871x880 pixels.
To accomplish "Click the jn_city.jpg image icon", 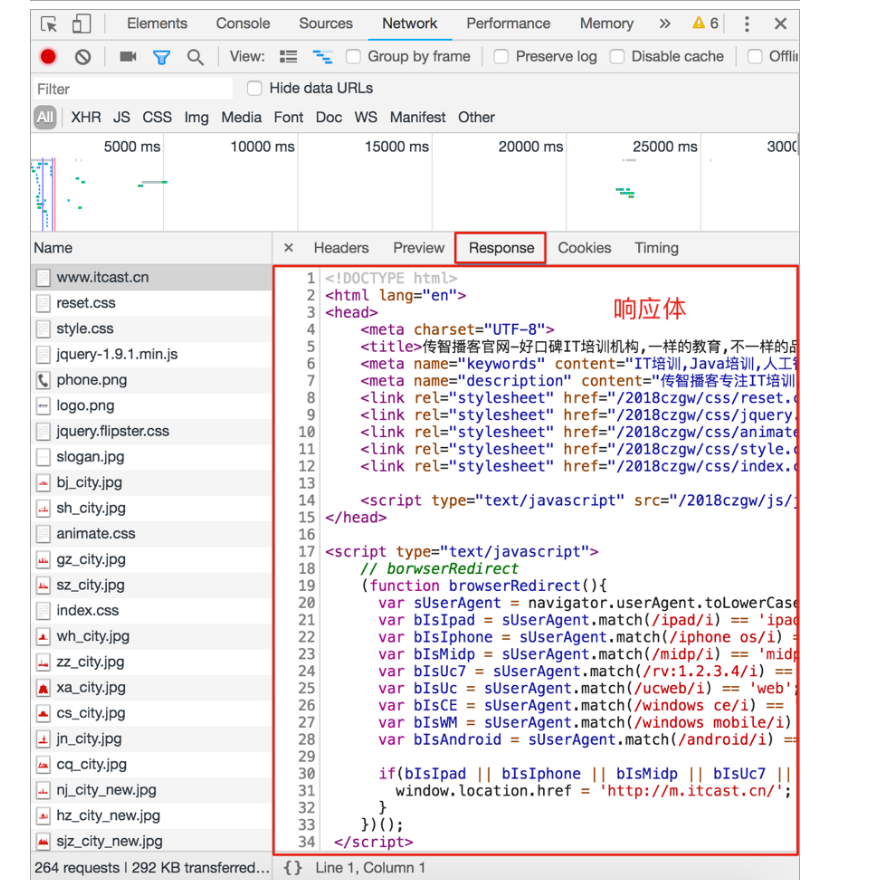I will tap(43, 739).
